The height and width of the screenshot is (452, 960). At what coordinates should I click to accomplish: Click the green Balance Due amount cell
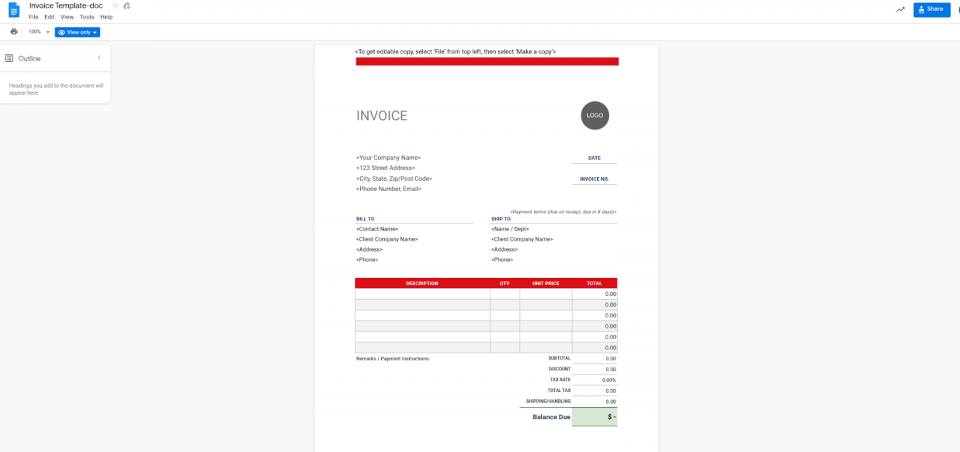(x=594, y=417)
